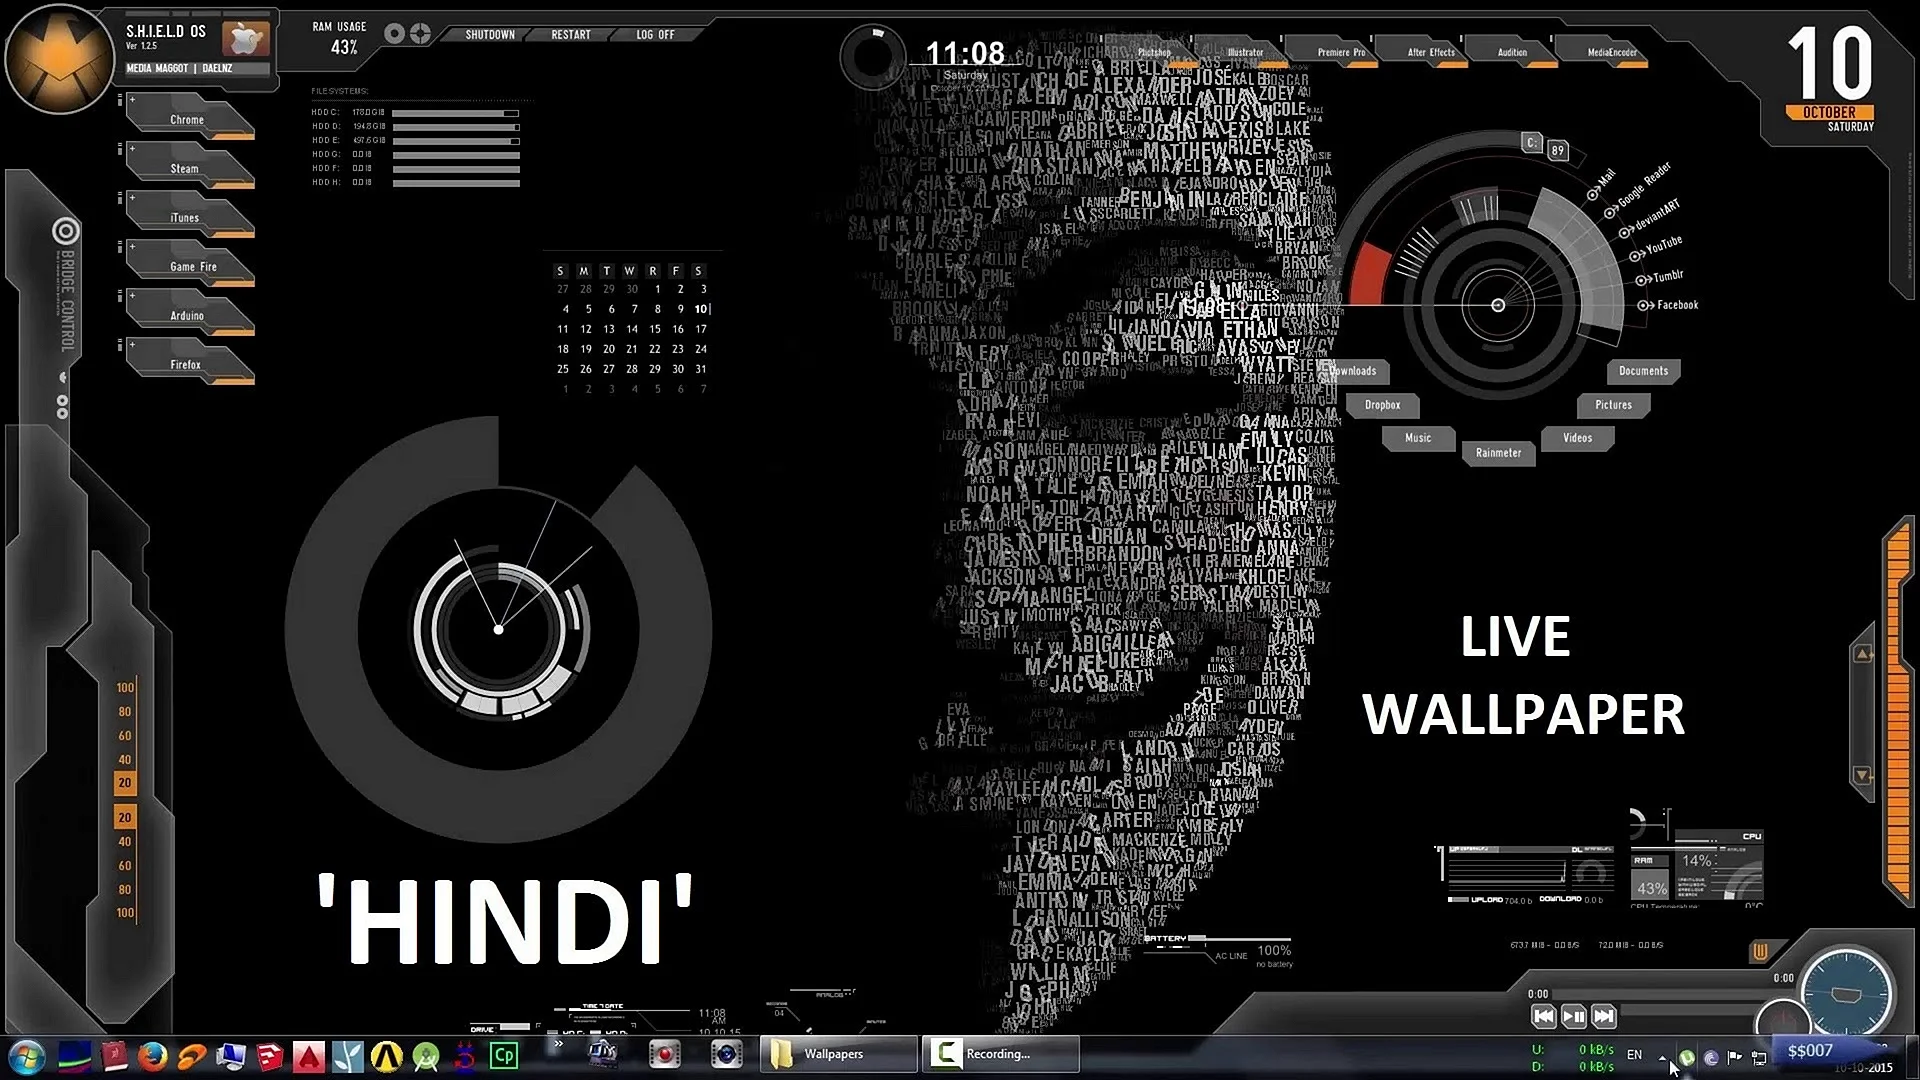Open the Music folder button
This screenshot has width=1920, height=1080.
click(1418, 438)
